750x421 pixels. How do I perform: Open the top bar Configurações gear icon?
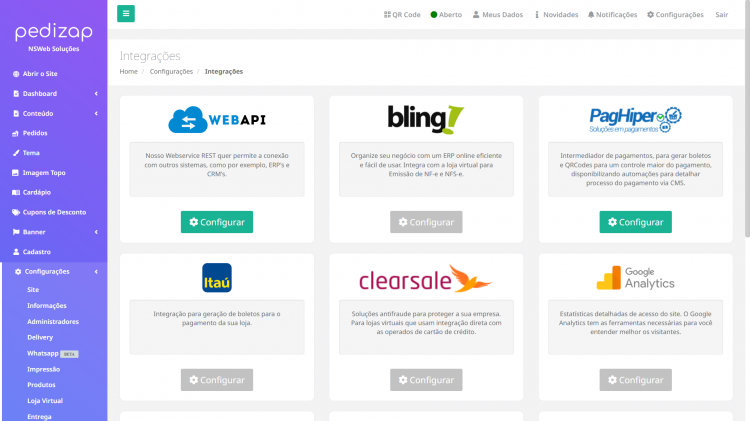(651, 15)
